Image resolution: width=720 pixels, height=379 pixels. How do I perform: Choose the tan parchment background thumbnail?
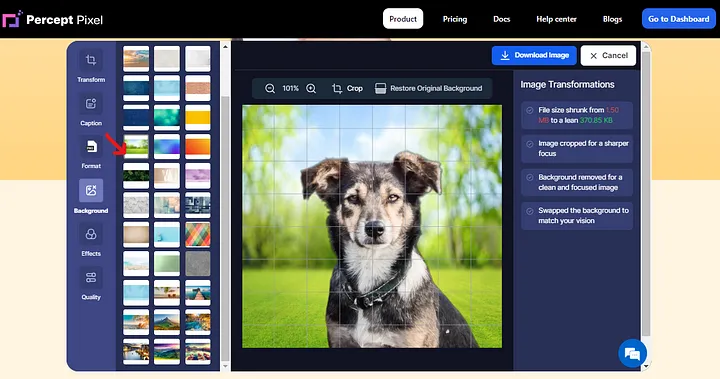pyautogui.click(x=136, y=234)
